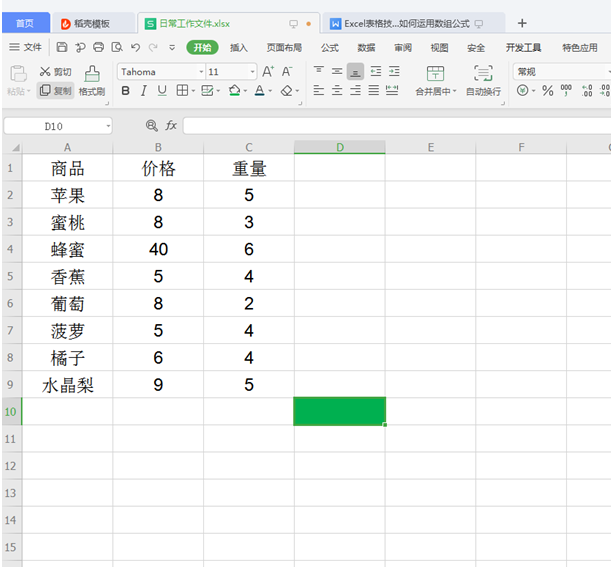Increase font size with A+ icon
This screenshot has width=611, height=567.
coord(268,72)
